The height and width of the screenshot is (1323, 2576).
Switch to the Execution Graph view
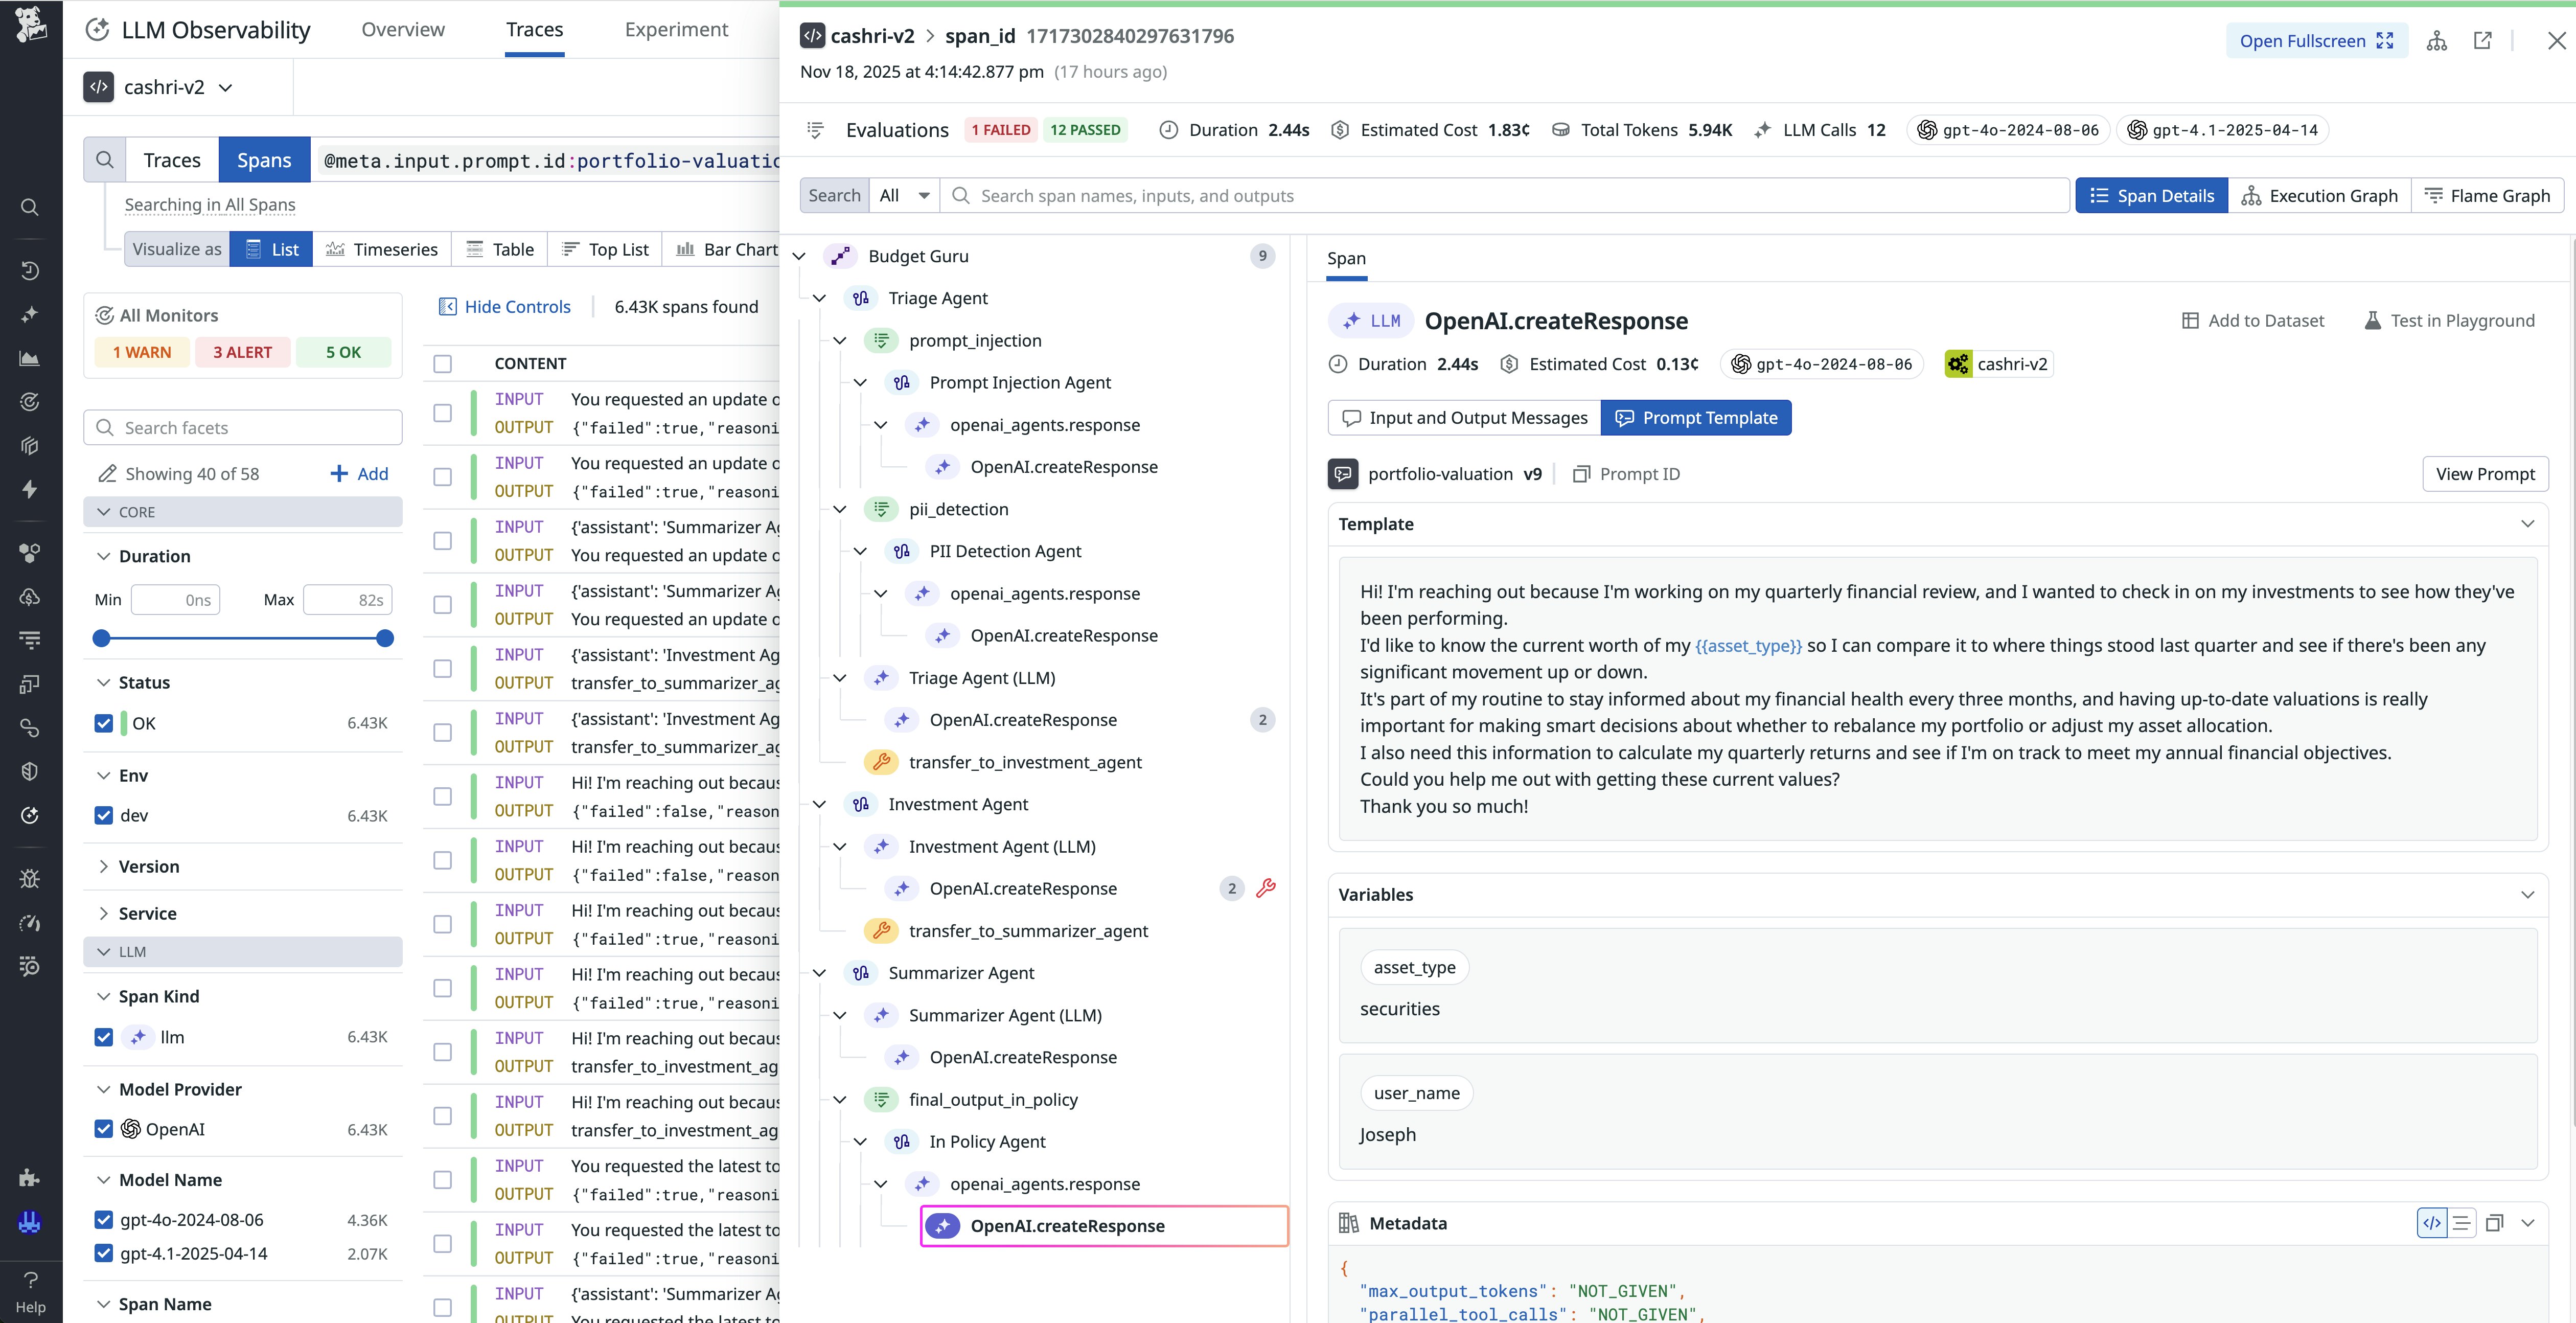[2320, 195]
